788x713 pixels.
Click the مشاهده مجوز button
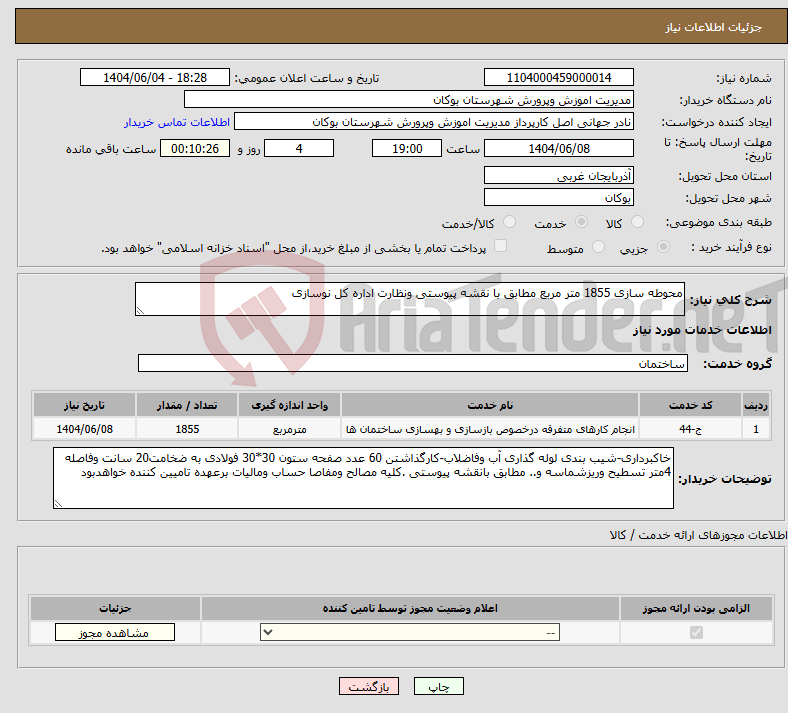tap(115, 632)
